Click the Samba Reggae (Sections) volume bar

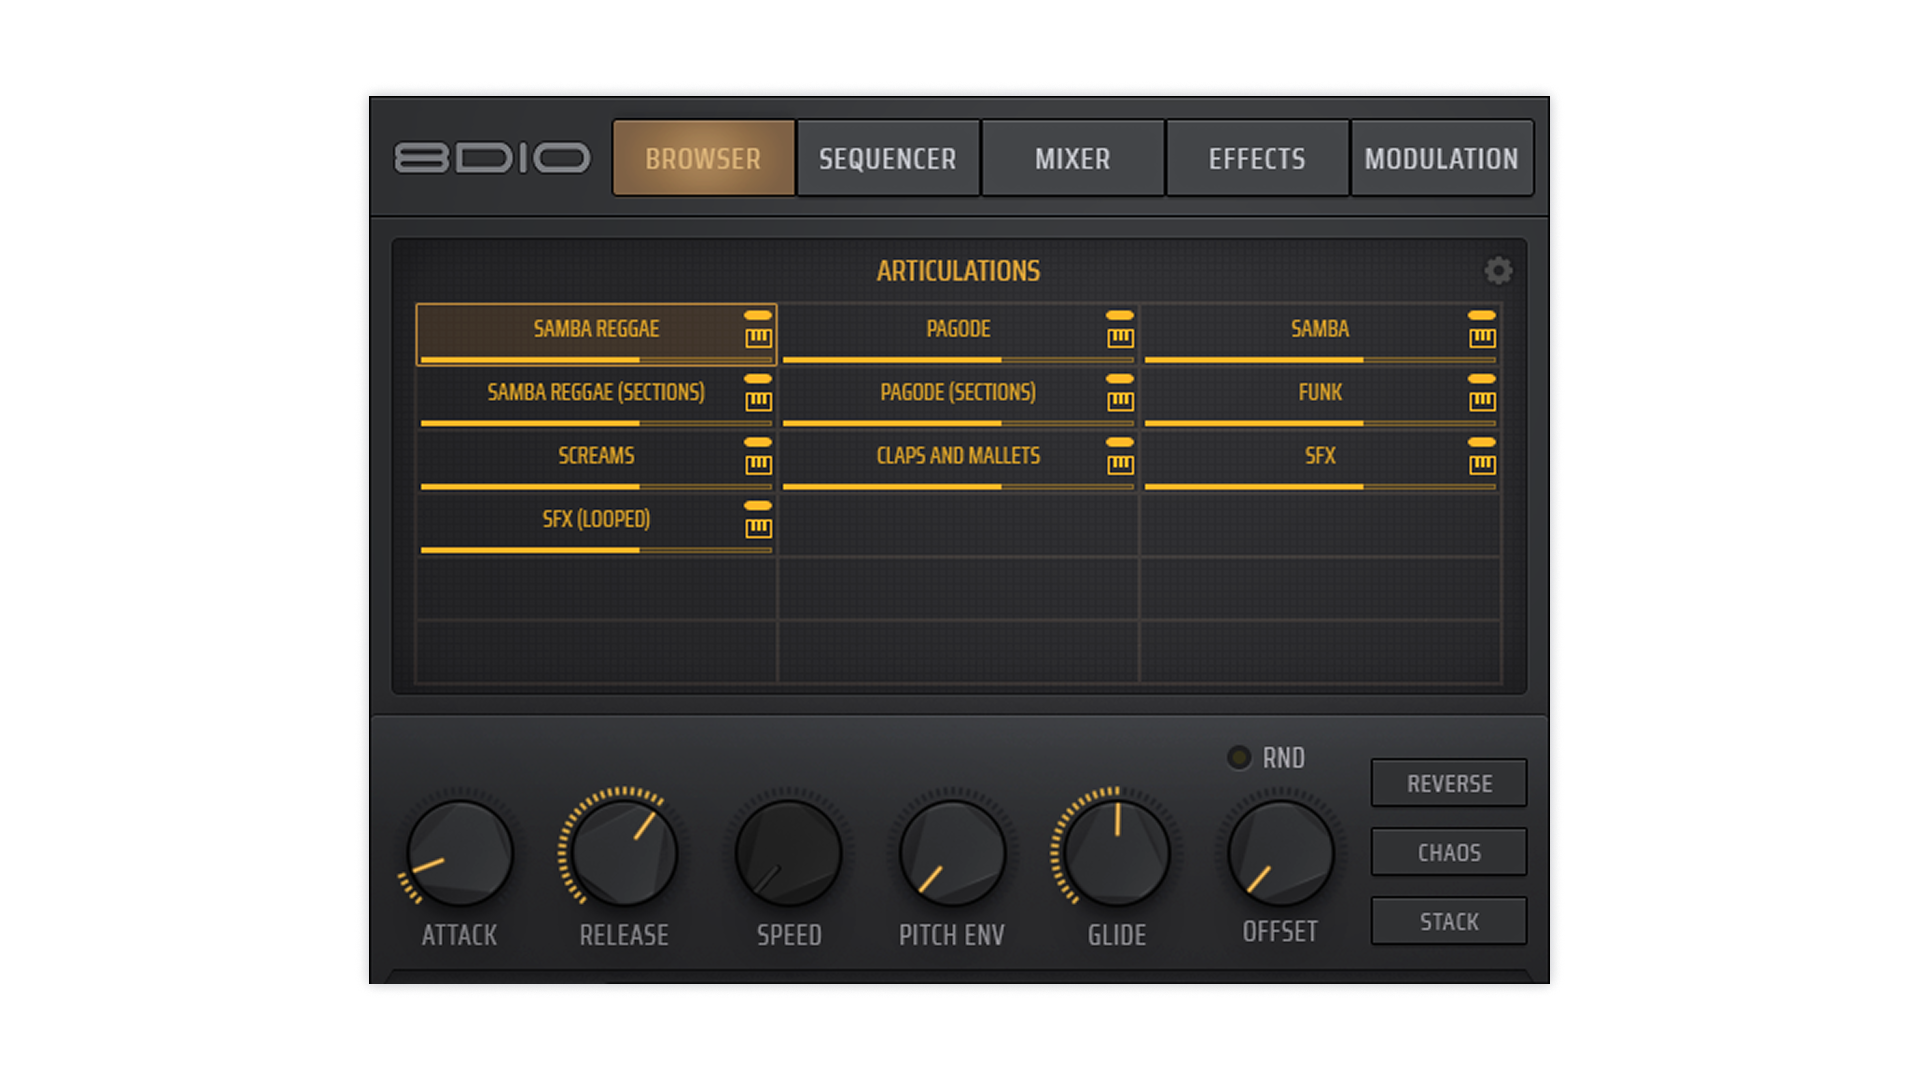tap(595, 423)
